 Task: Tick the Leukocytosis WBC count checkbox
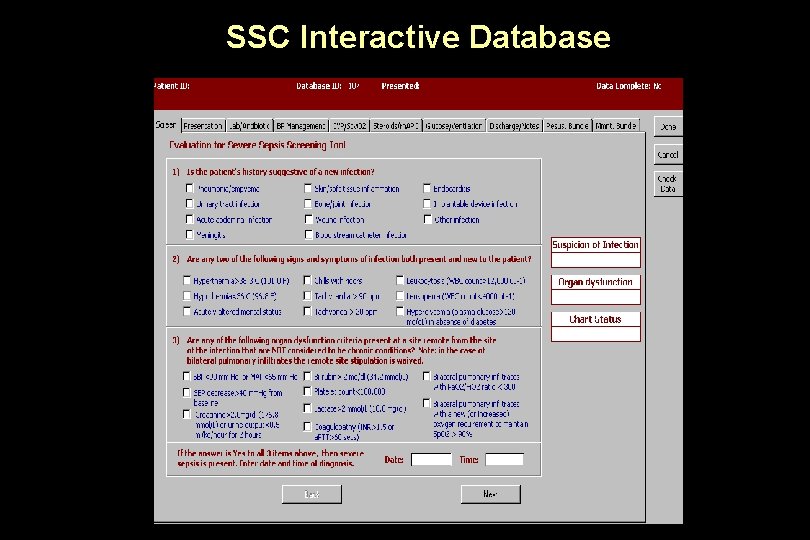[x=400, y=281]
